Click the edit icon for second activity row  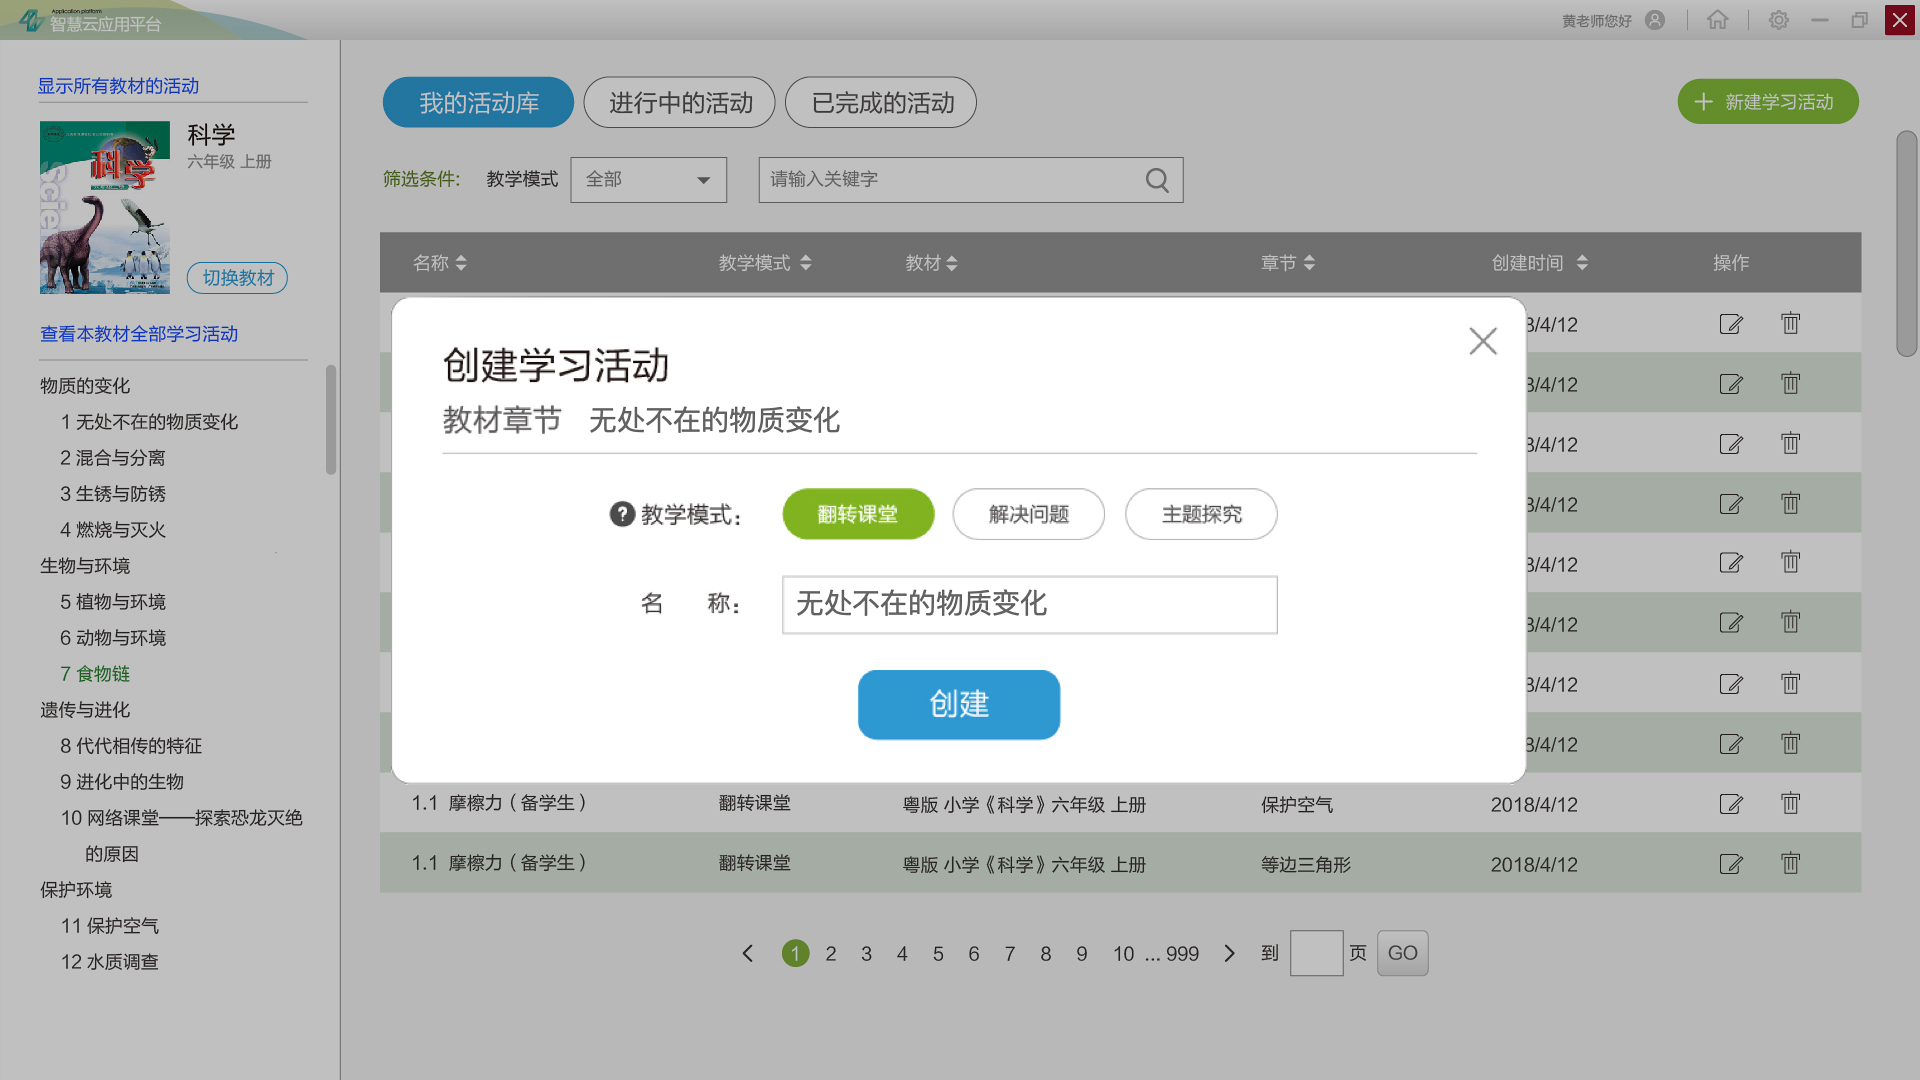tap(1731, 384)
